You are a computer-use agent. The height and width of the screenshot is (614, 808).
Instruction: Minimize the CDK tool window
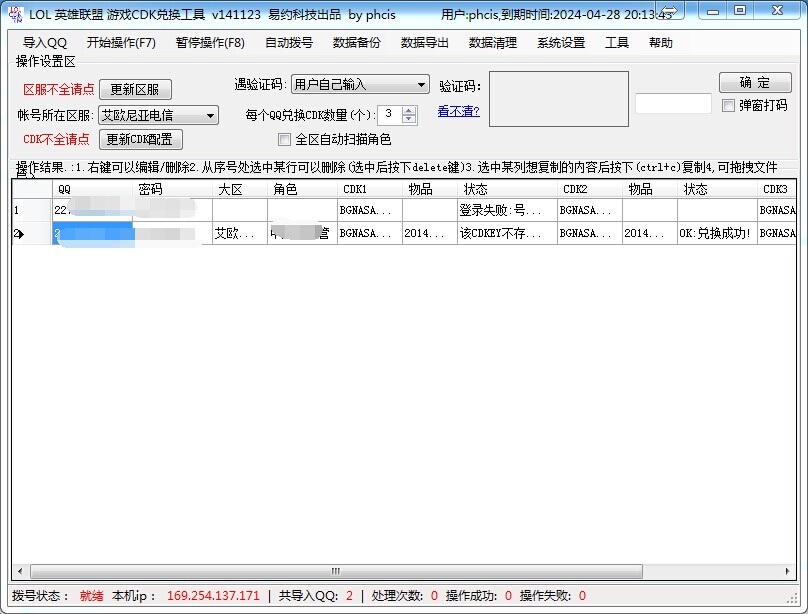(x=713, y=11)
